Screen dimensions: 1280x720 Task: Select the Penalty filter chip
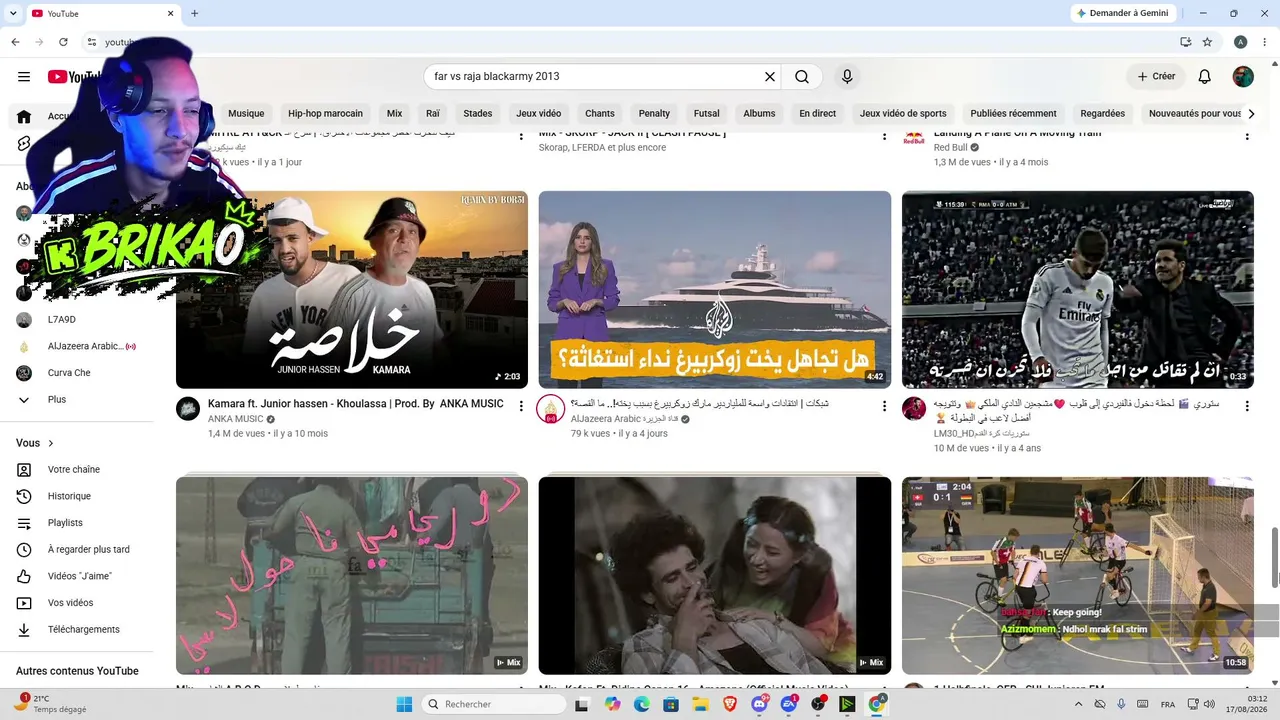pos(654,114)
